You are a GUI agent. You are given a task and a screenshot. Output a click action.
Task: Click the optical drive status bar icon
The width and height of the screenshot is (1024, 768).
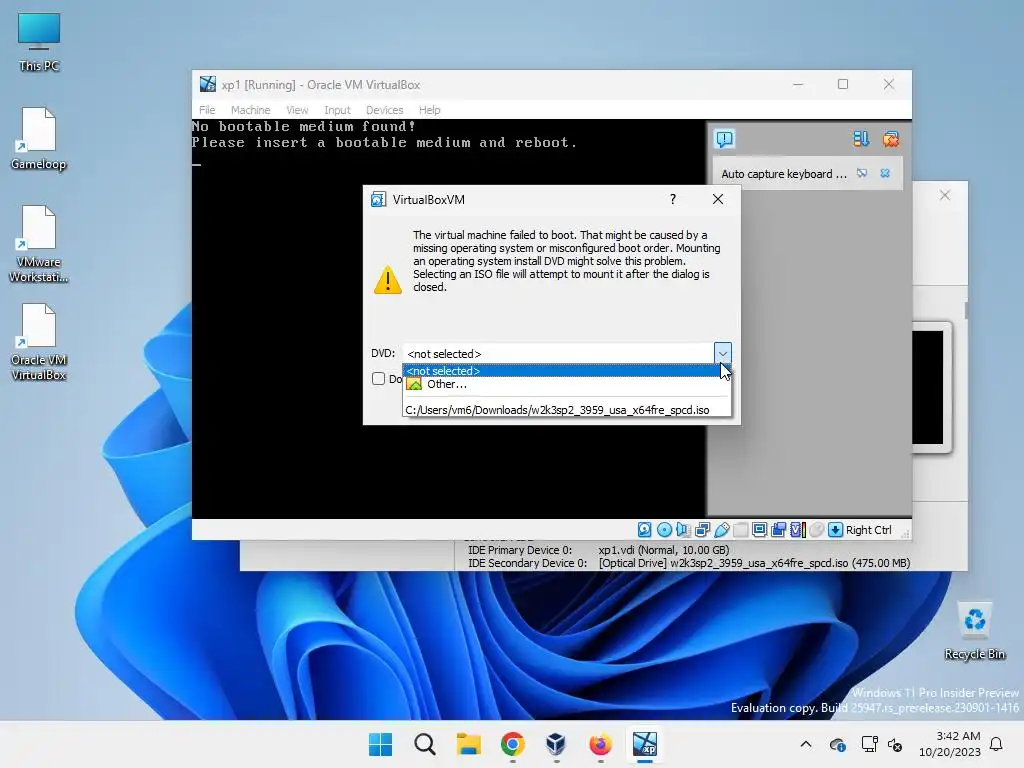664,530
